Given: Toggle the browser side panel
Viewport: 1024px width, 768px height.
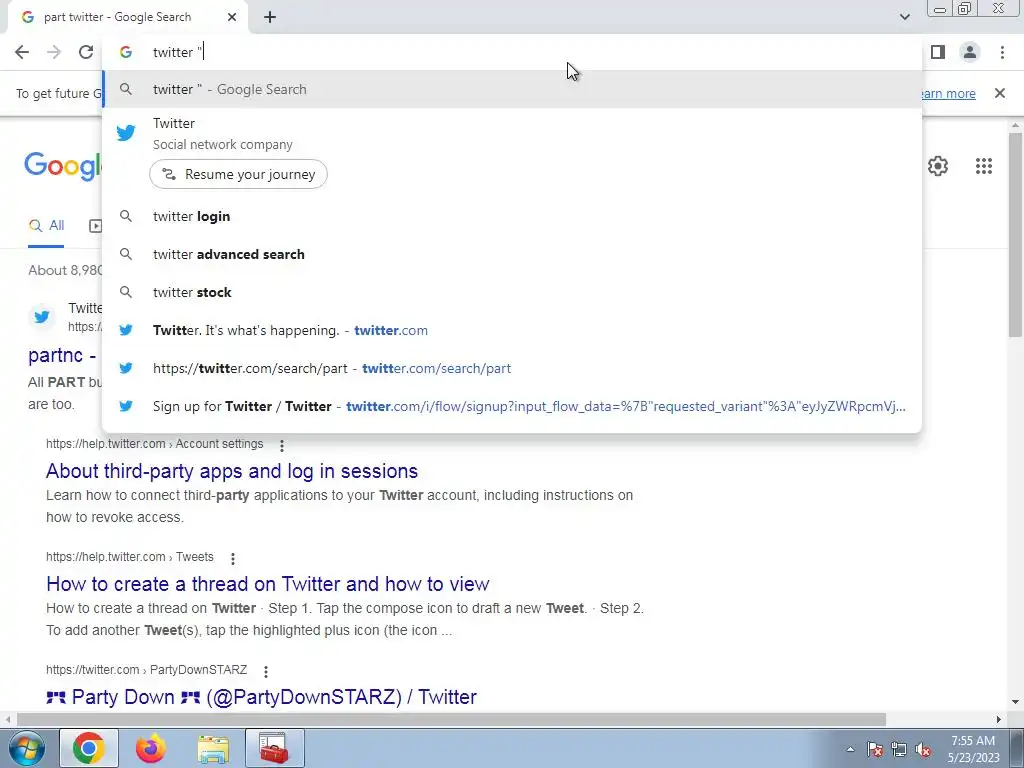Looking at the screenshot, I should coord(938,52).
